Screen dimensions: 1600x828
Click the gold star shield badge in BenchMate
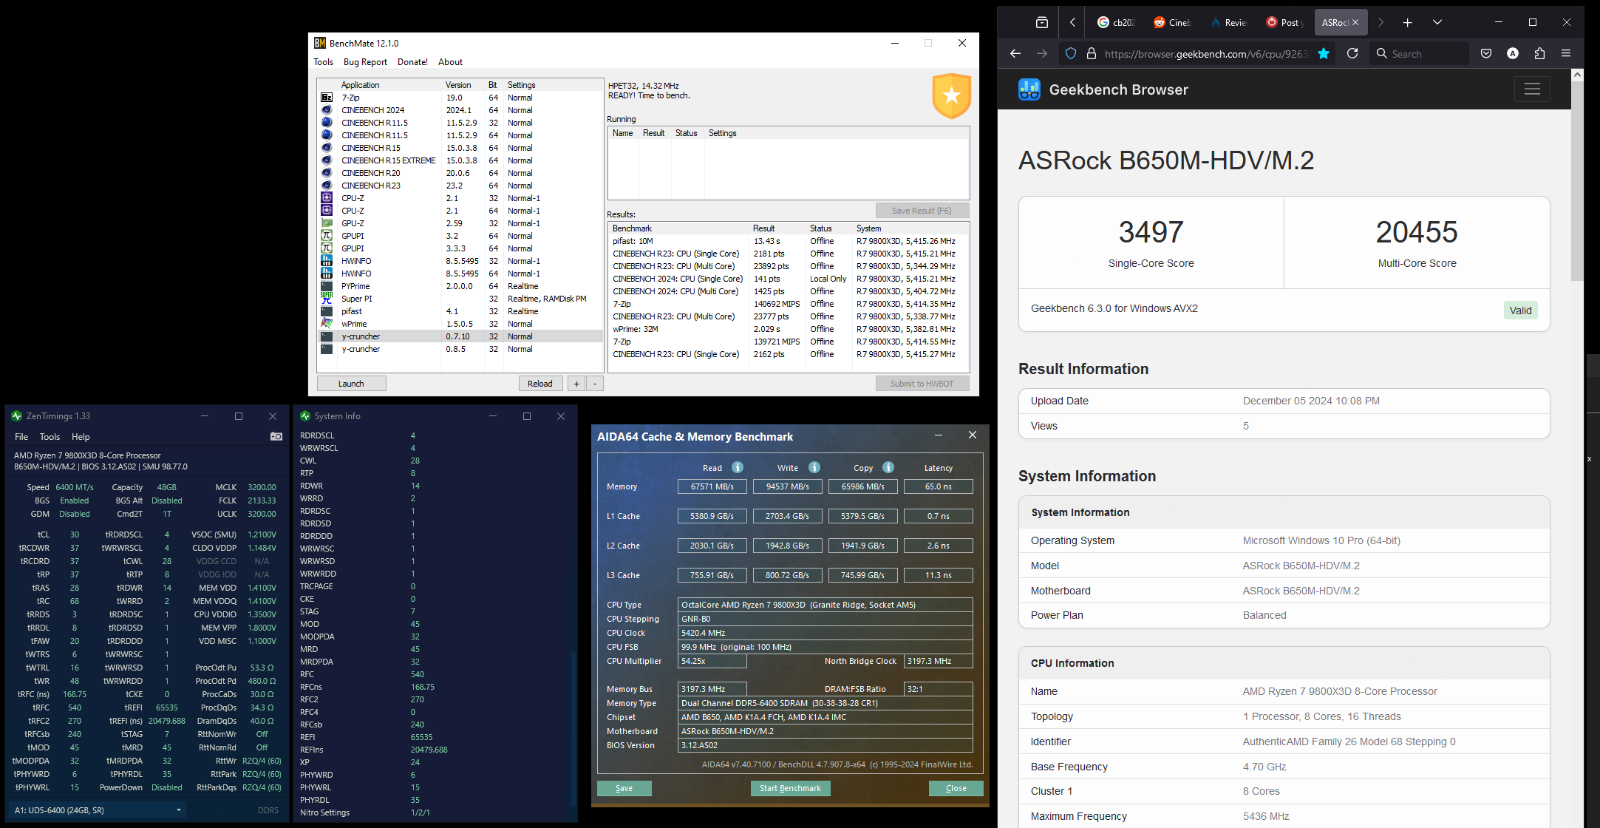click(951, 96)
